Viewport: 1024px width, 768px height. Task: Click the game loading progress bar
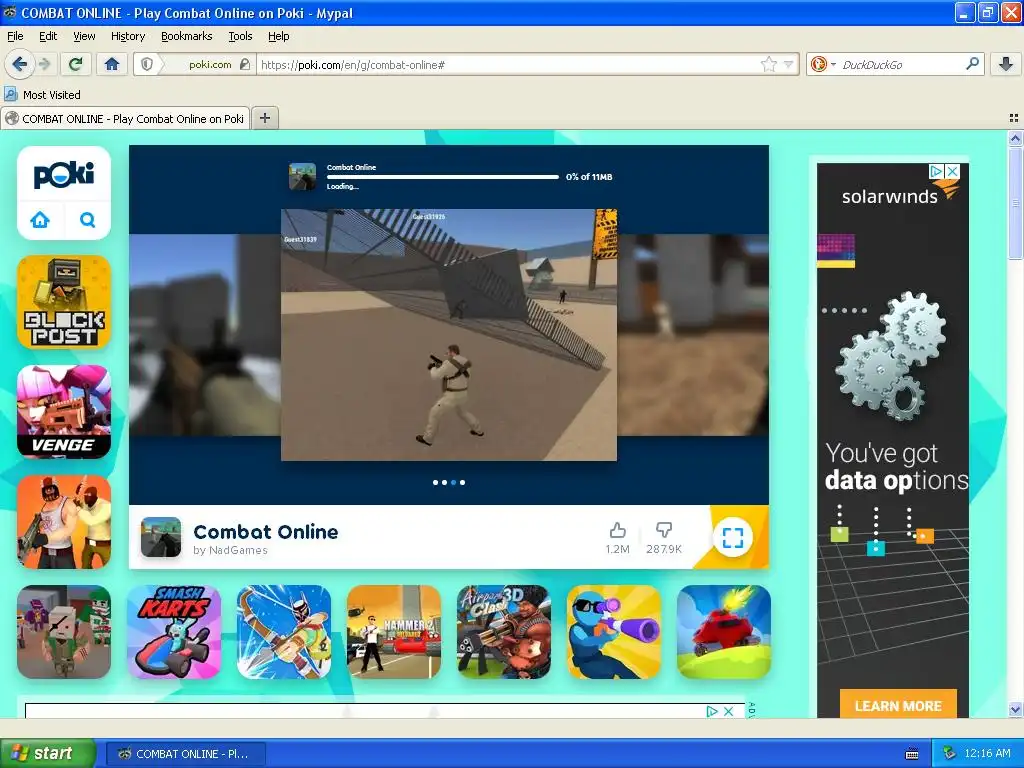click(443, 176)
